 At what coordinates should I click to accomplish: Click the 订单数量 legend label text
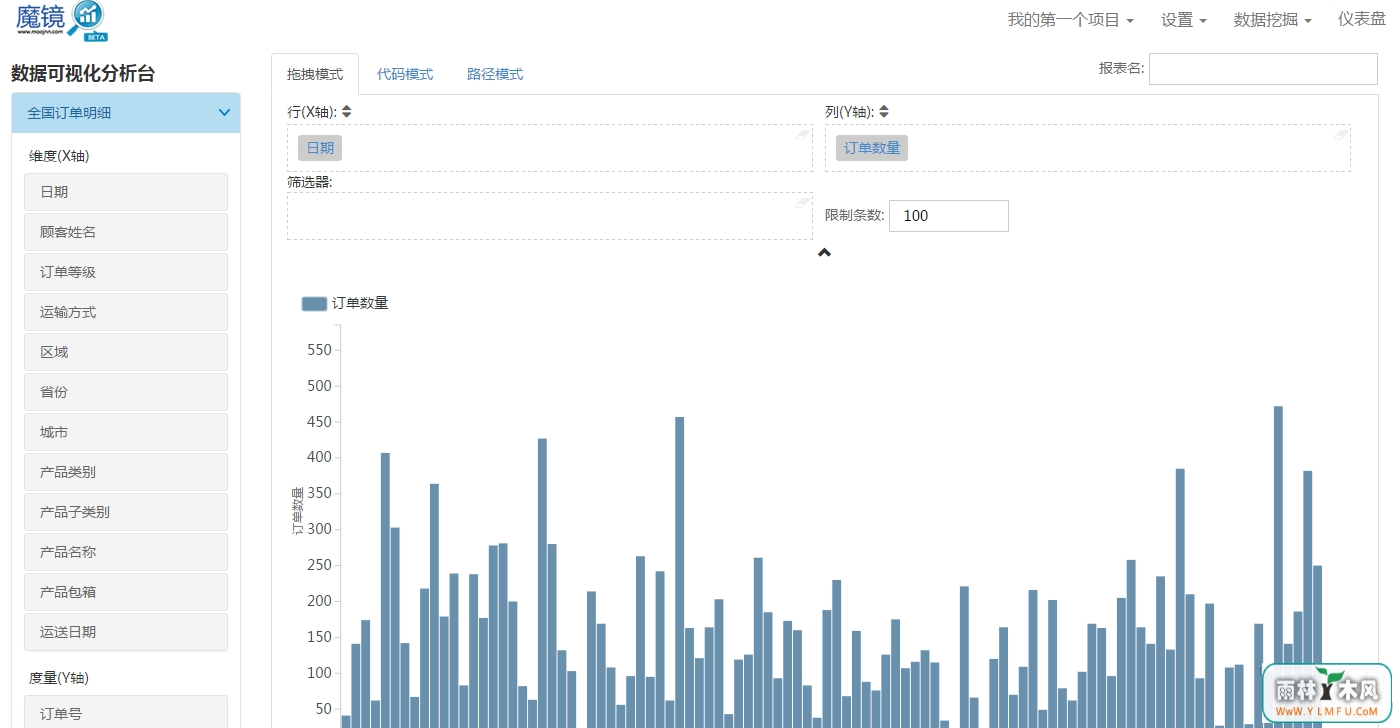360,303
